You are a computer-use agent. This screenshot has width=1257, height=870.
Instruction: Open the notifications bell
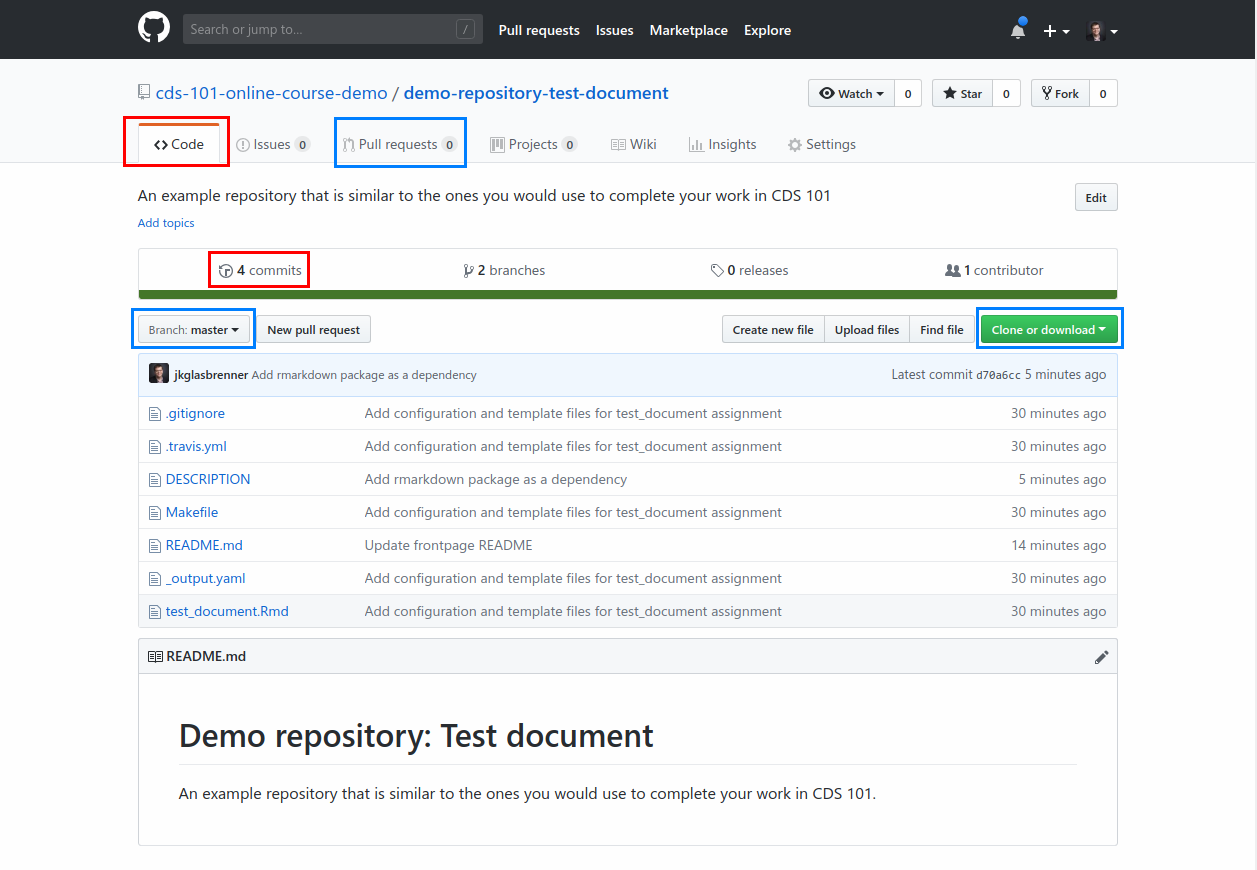pyautogui.click(x=1018, y=30)
